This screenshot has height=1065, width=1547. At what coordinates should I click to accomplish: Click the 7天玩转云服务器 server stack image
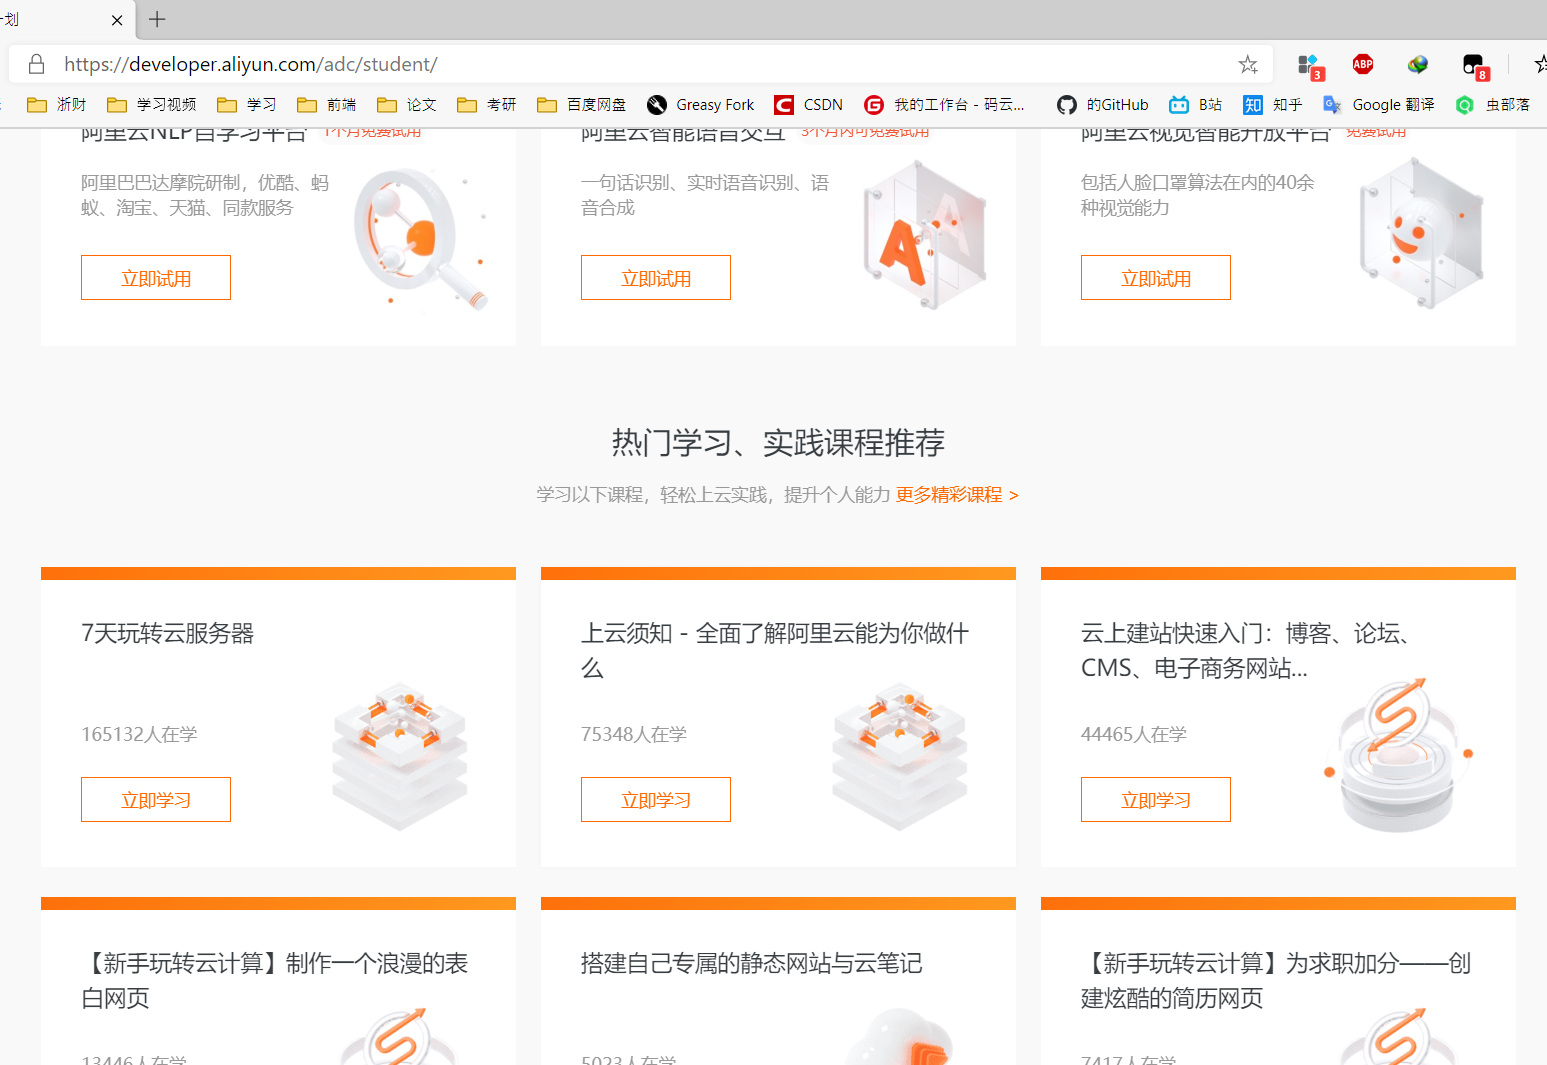tap(400, 756)
